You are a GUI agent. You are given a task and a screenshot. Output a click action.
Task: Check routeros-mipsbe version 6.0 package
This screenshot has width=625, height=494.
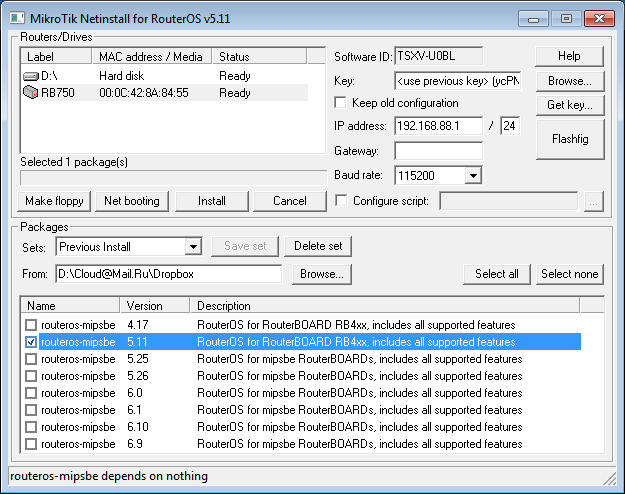(31, 393)
